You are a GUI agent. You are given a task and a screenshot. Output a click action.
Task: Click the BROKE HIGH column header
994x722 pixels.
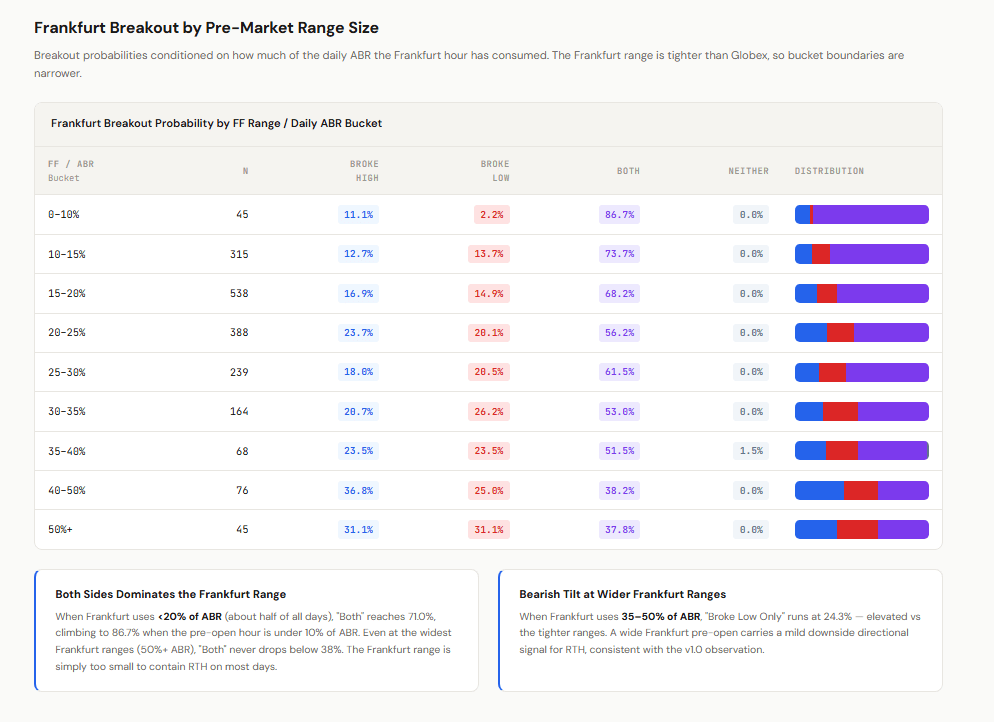[364, 171]
